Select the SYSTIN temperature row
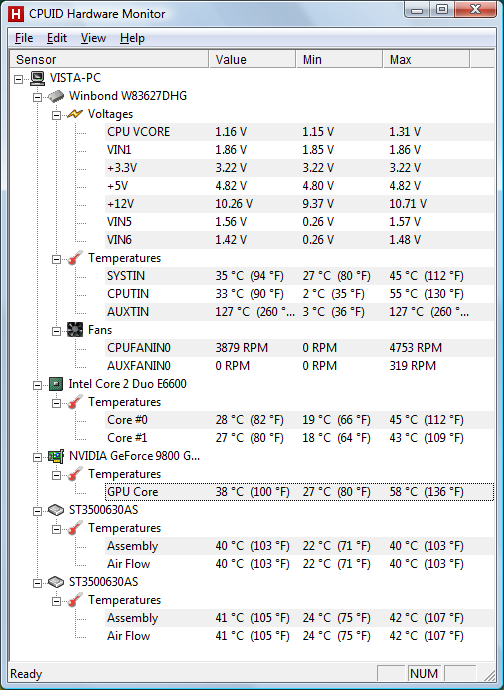Viewport: 504px width, 690px height. coord(299,276)
